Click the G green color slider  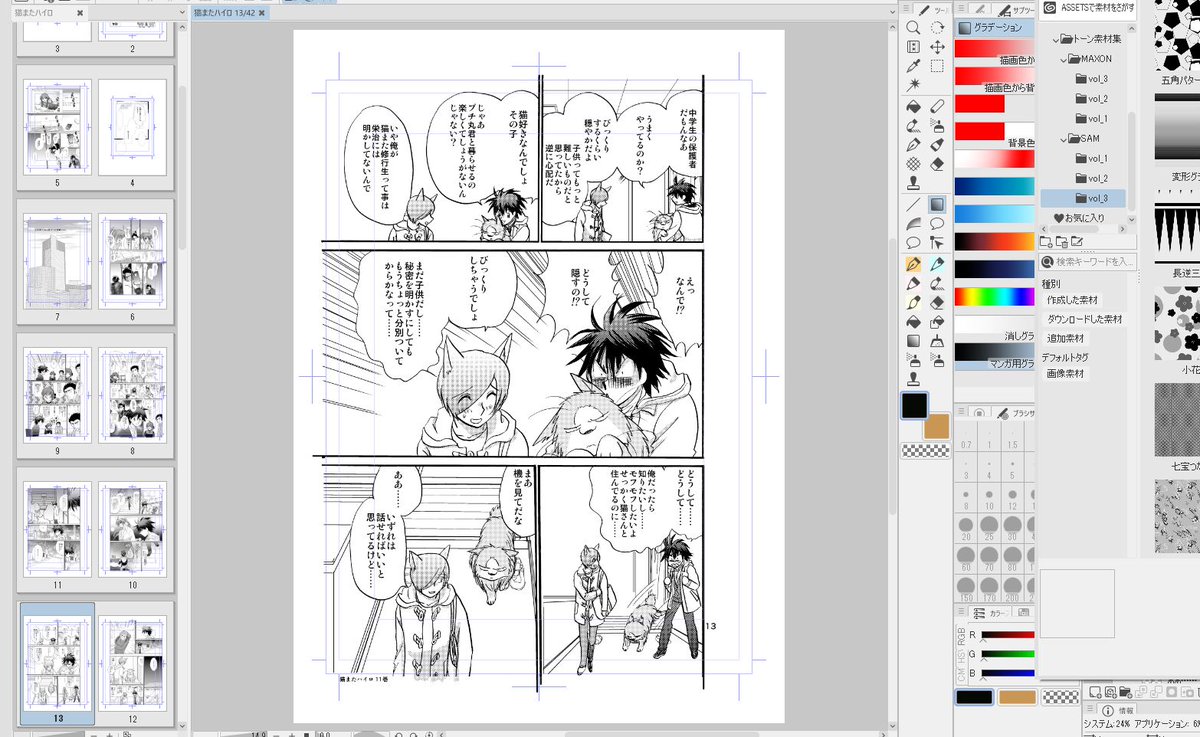pos(1007,654)
